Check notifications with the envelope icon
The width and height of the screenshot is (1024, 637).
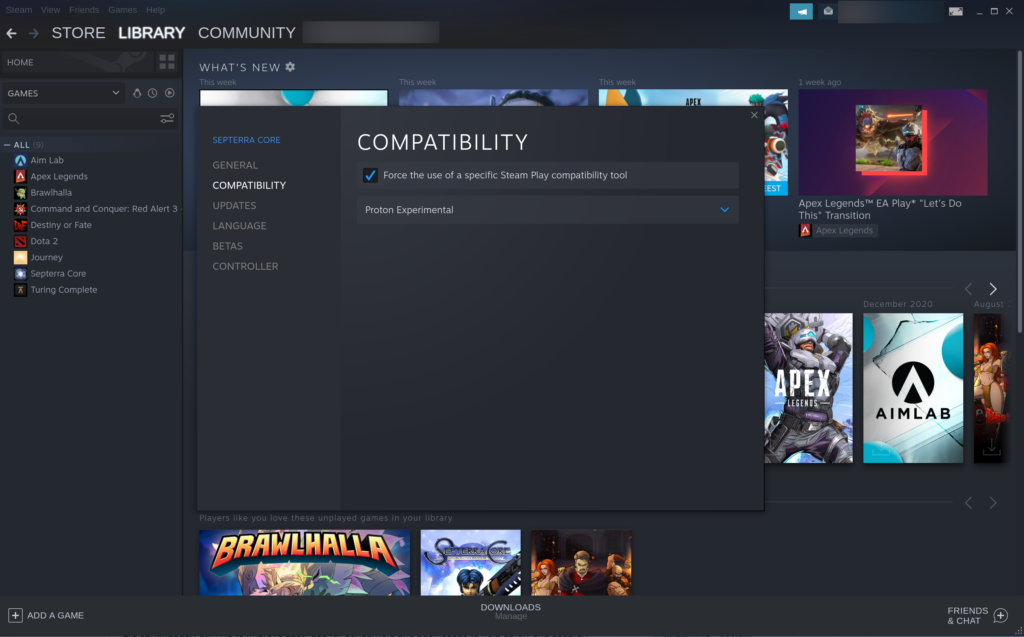[x=827, y=11]
